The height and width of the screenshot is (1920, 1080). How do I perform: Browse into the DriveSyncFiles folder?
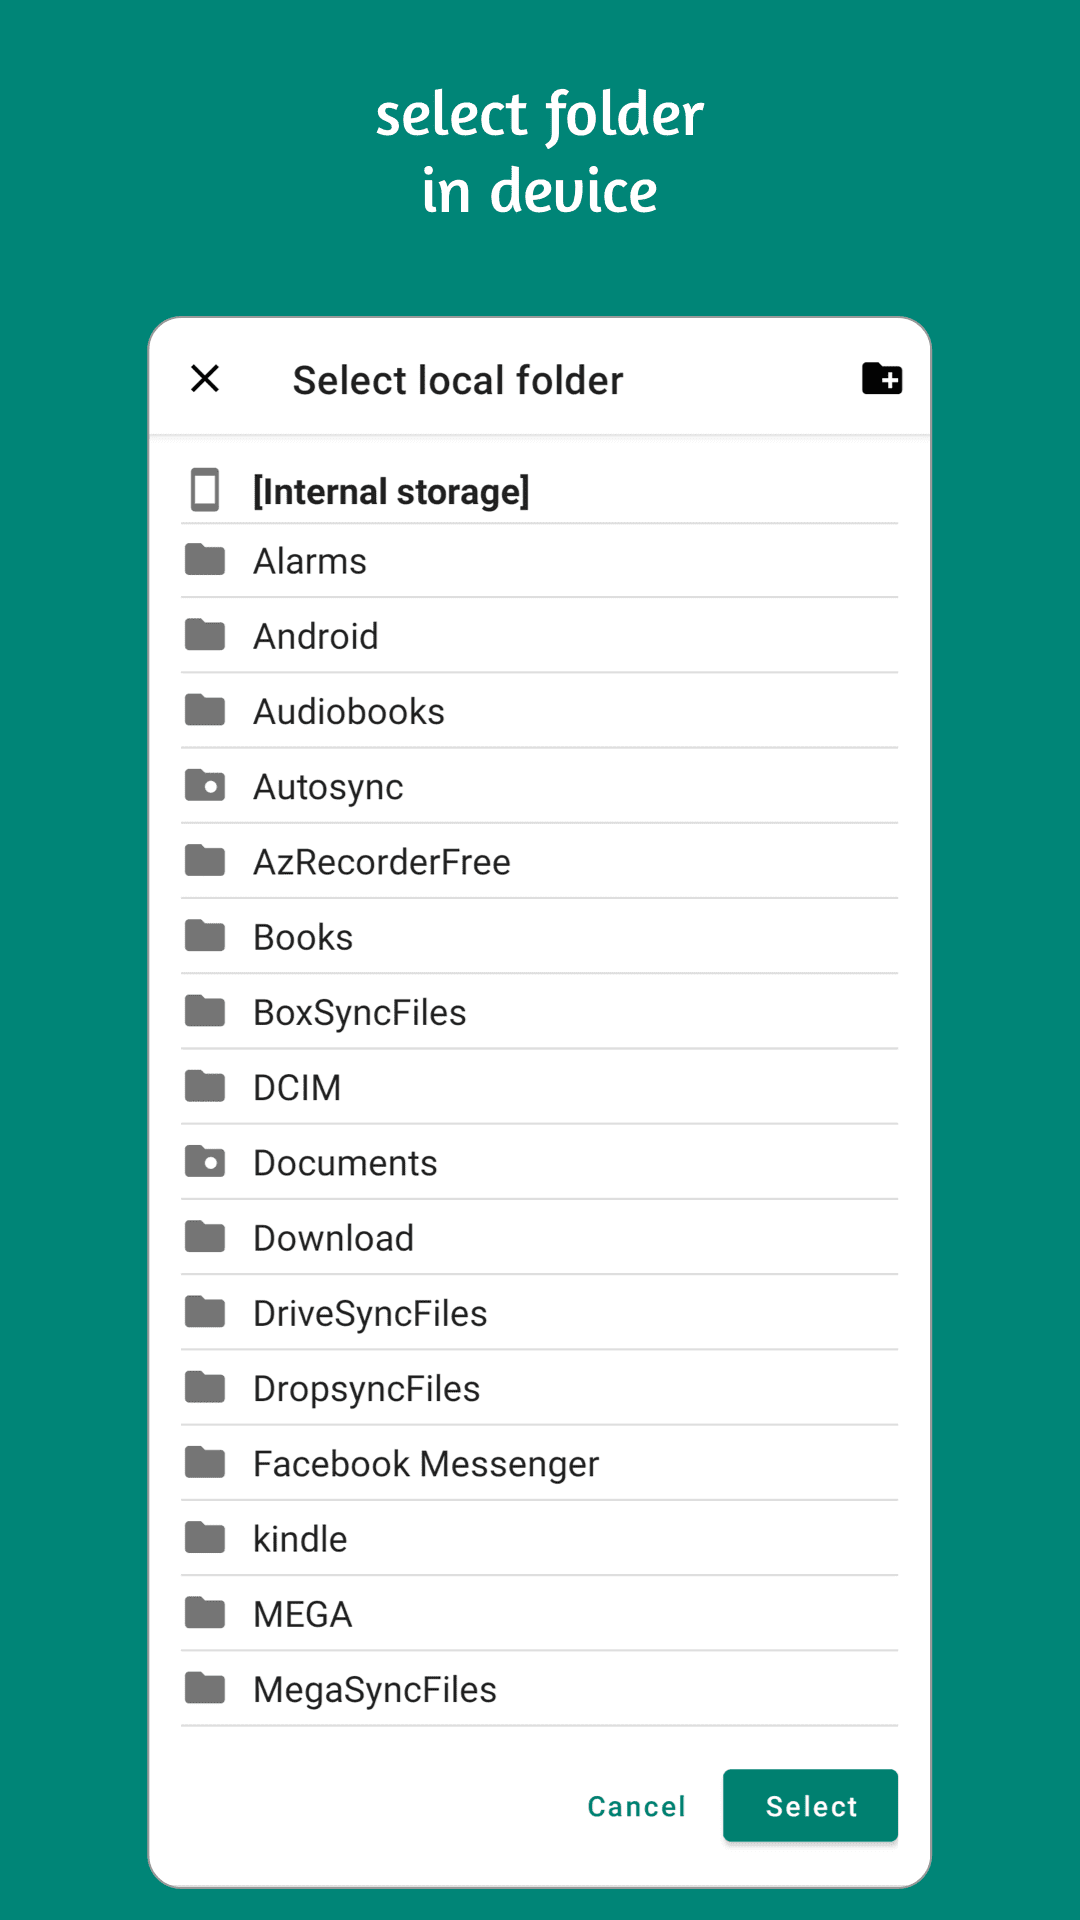coord(370,1312)
